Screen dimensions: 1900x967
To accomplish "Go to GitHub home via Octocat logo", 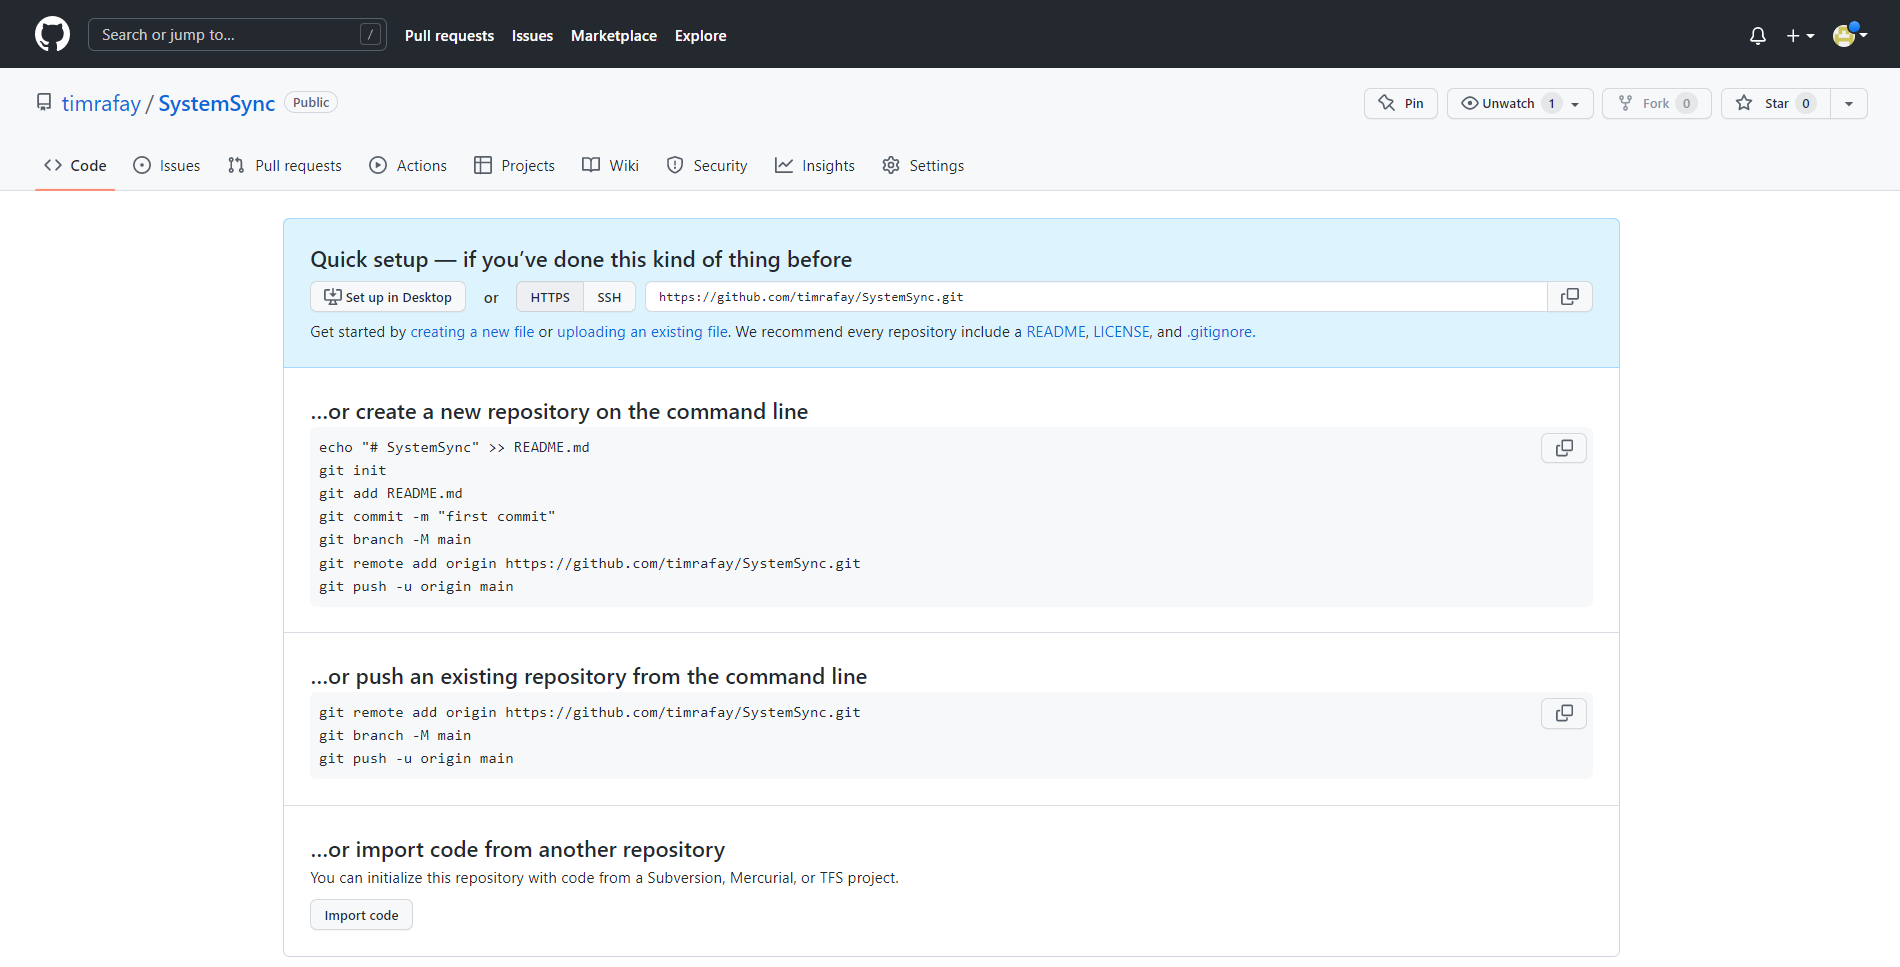I will 52,34.
